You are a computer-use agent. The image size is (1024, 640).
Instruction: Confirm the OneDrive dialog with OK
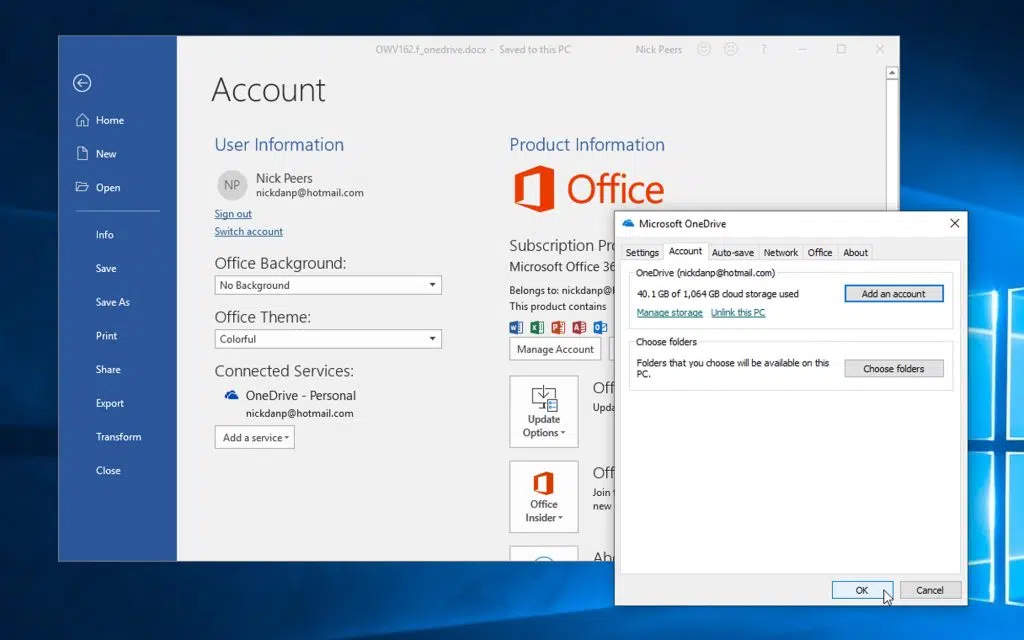coord(862,590)
